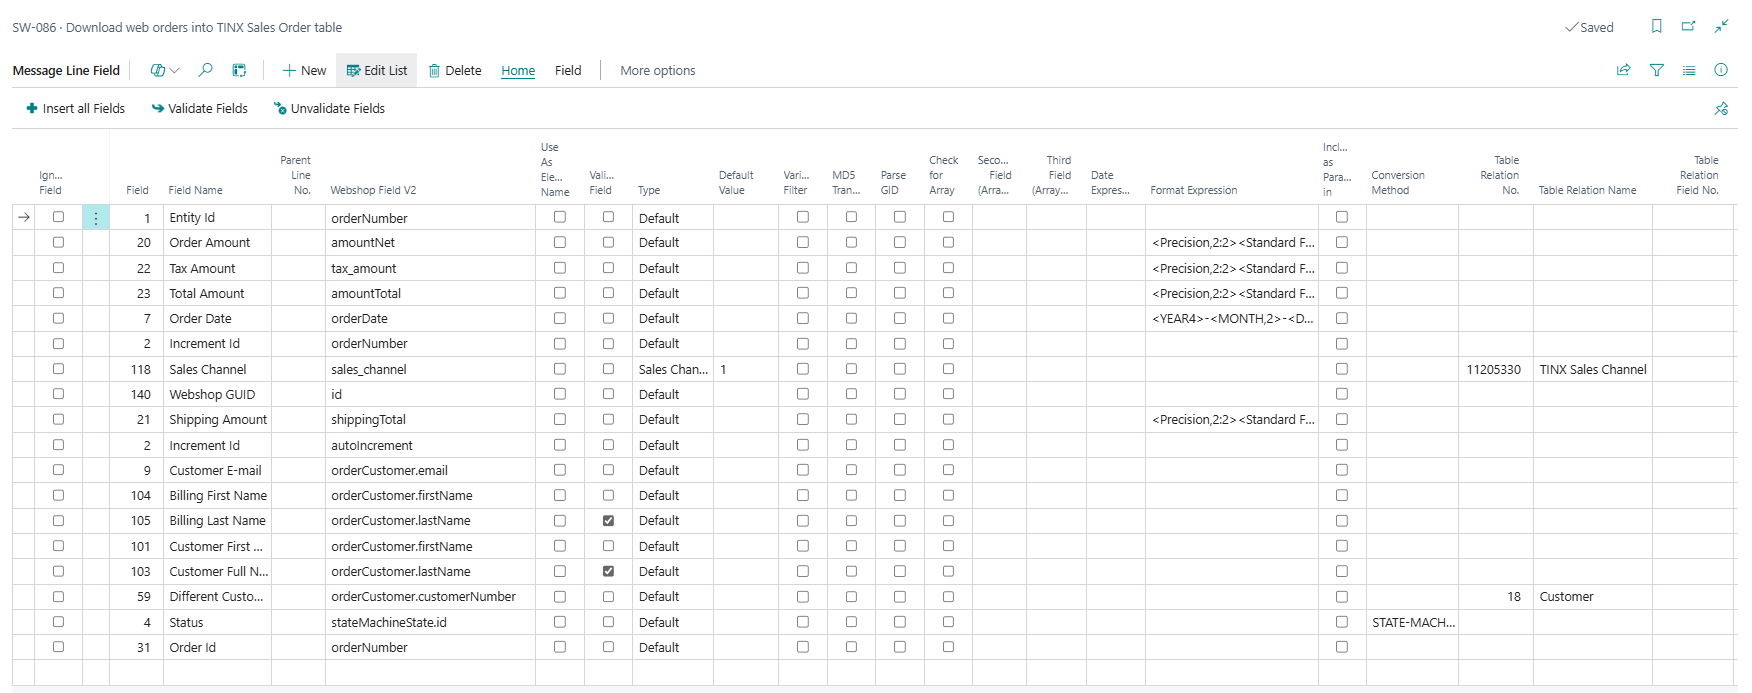Delete the selected line
Screen dimensions: 1752x693
point(455,70)
